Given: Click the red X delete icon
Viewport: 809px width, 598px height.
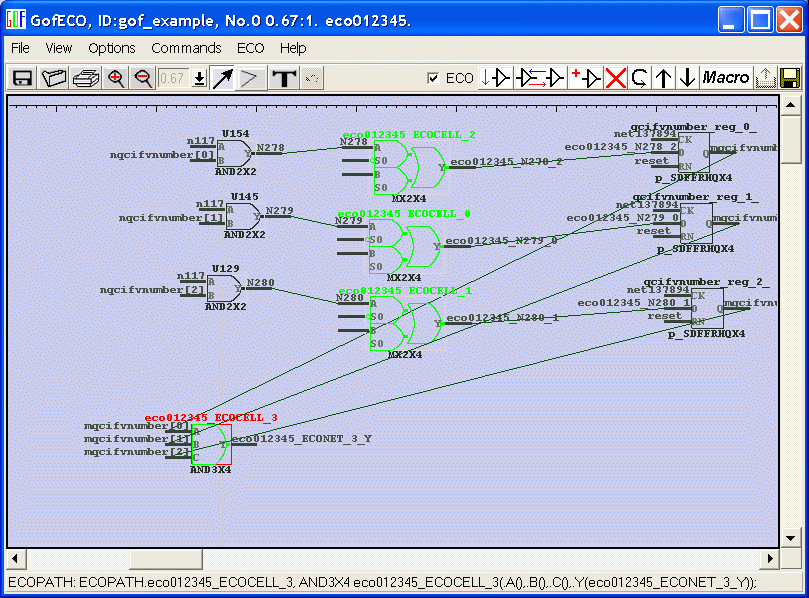Looking at the screenshot, I should click(x=616, y=78).
